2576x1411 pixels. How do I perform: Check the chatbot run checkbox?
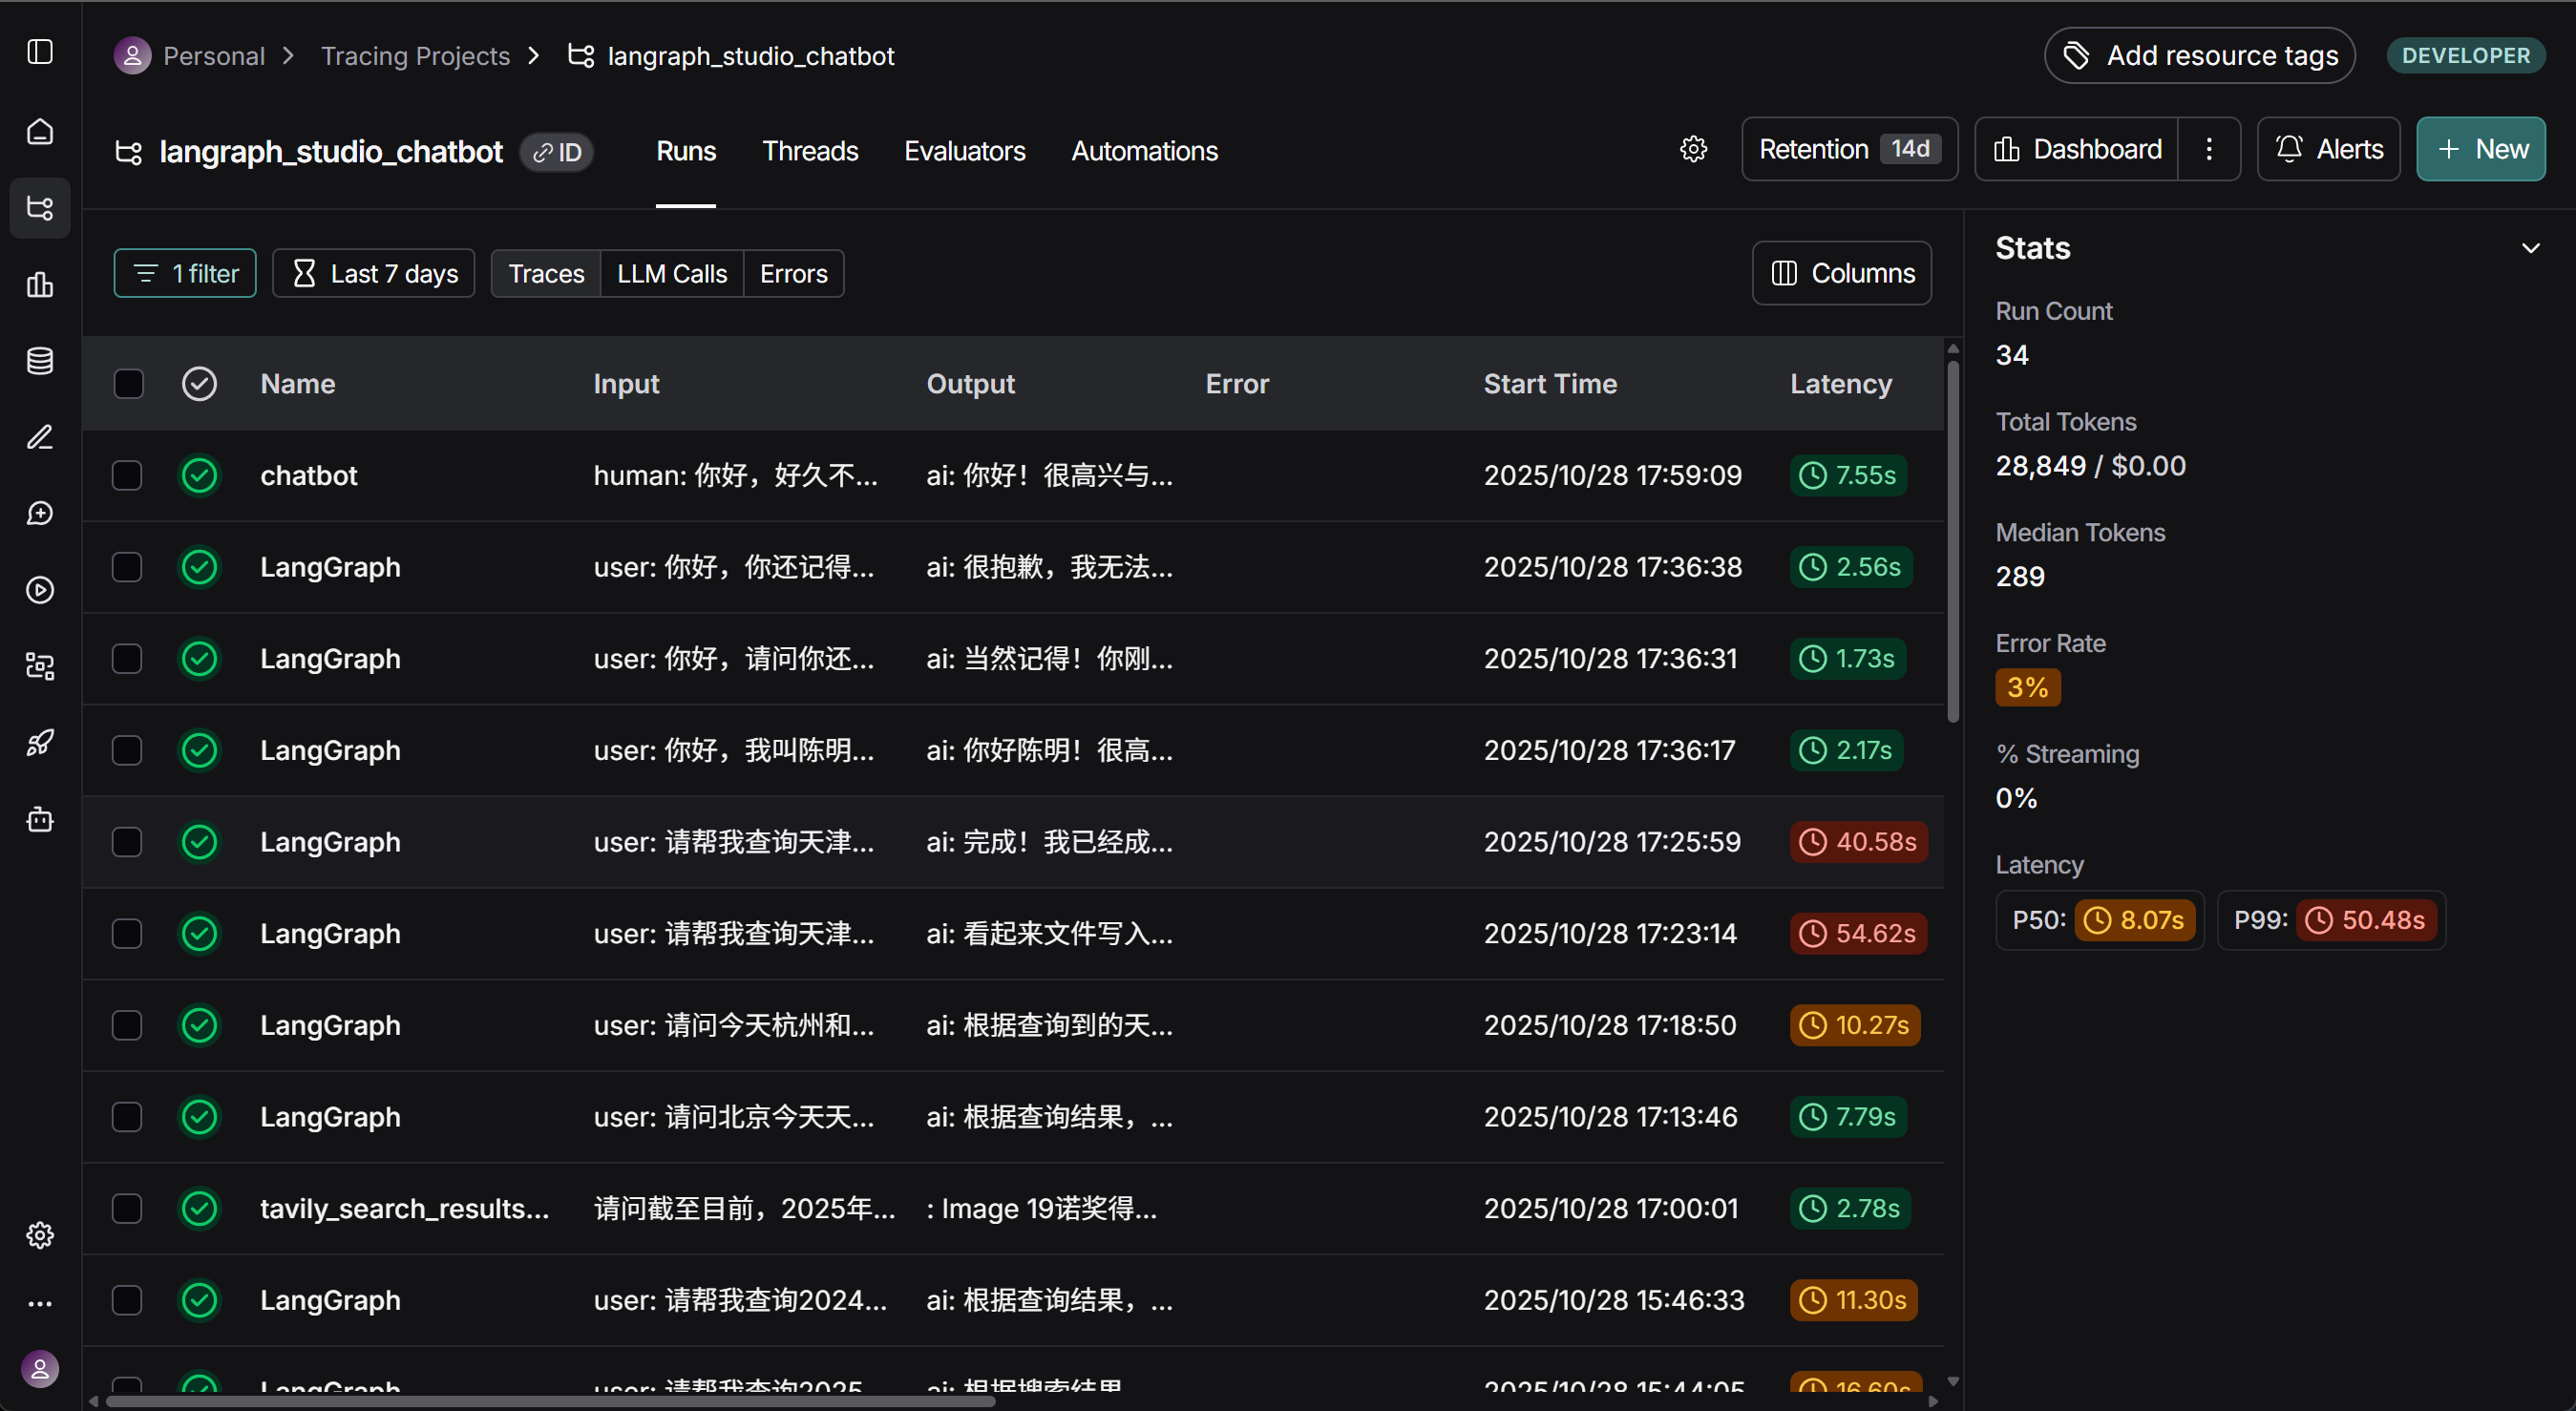tap(127, 475)
